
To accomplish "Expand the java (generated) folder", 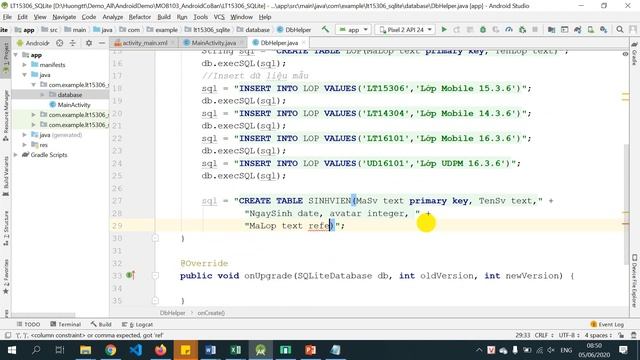I will (24, 135).
